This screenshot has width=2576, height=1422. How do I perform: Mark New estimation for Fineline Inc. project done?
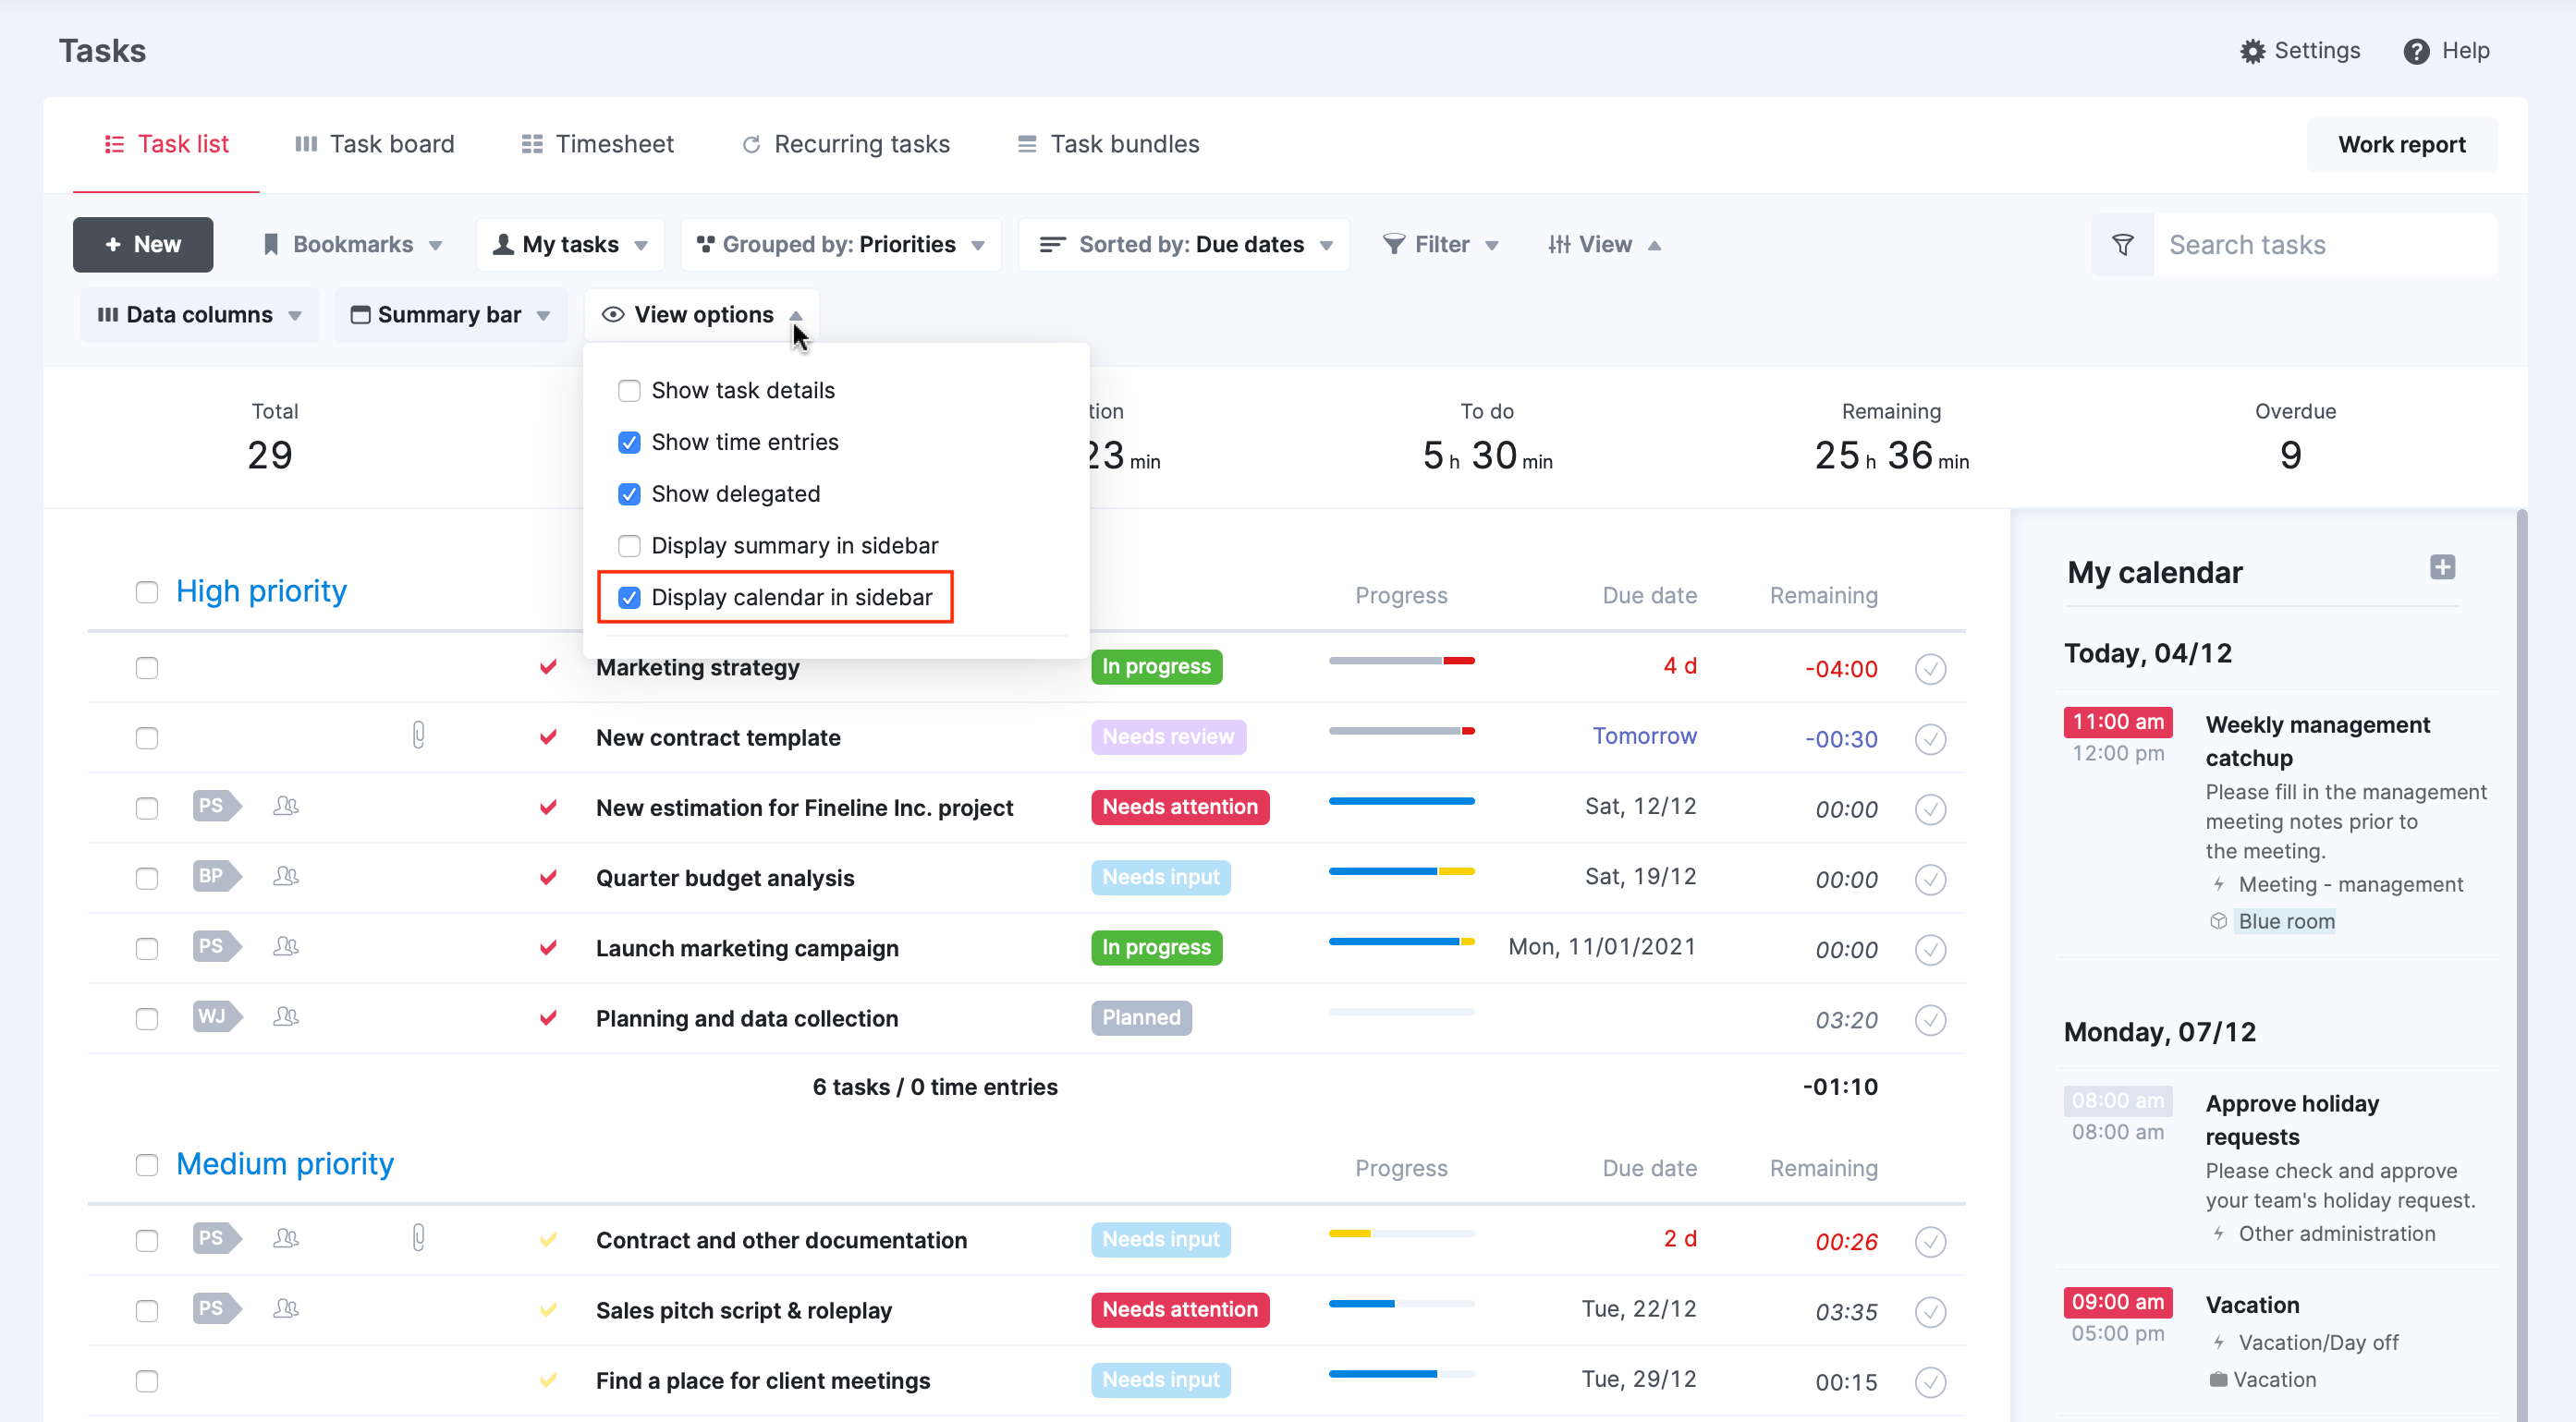coord(1930,809)
